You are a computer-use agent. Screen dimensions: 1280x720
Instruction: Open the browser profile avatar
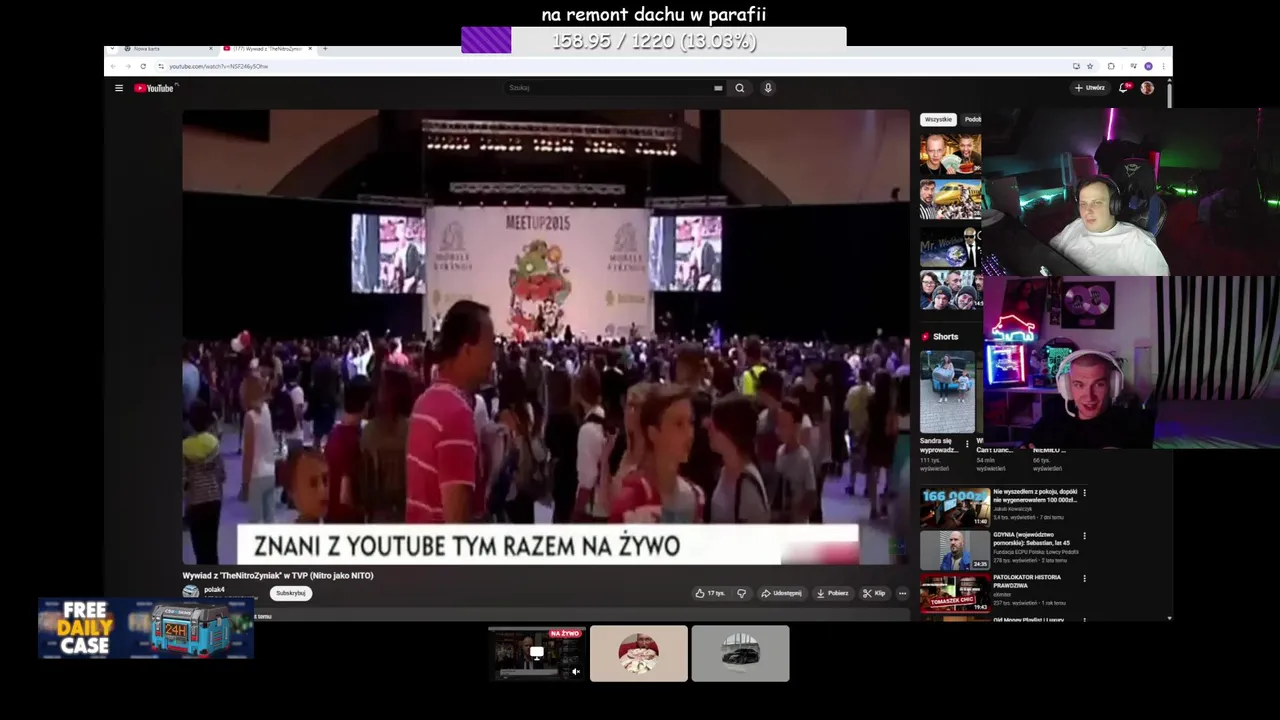[1148, 66]
